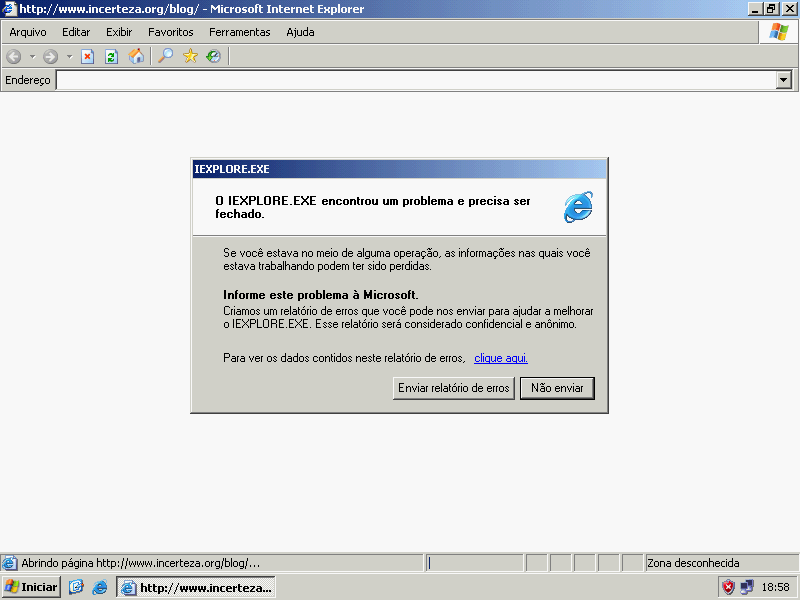Click the 'Não enviar' button
This screenshot has width=800, height=600.
click(x=557, y=388)
